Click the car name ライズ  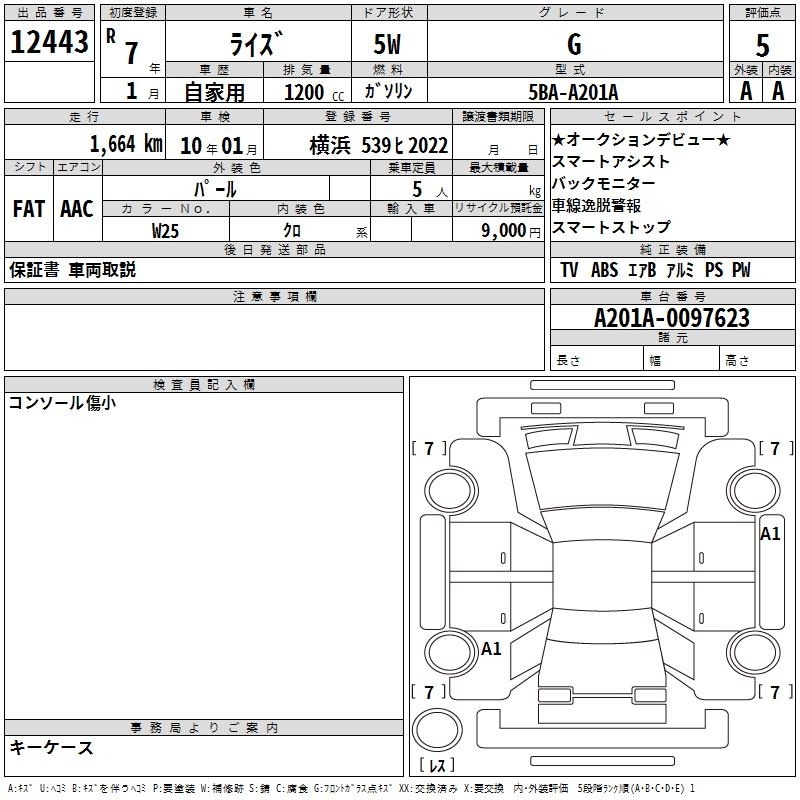256,44
